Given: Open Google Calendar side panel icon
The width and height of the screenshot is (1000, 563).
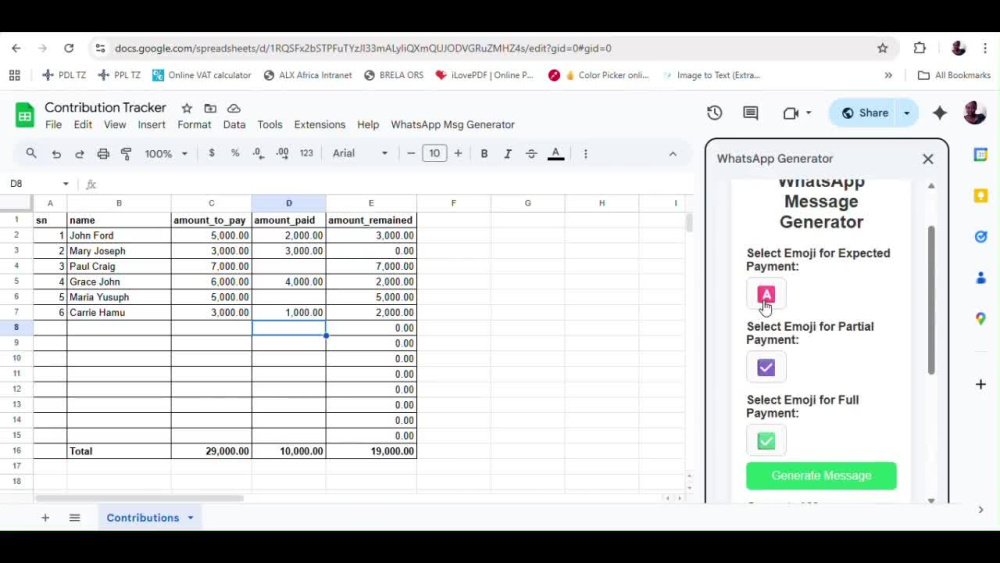Looking at the screenshot, I should pyautogui.click(x=981, y=155).
